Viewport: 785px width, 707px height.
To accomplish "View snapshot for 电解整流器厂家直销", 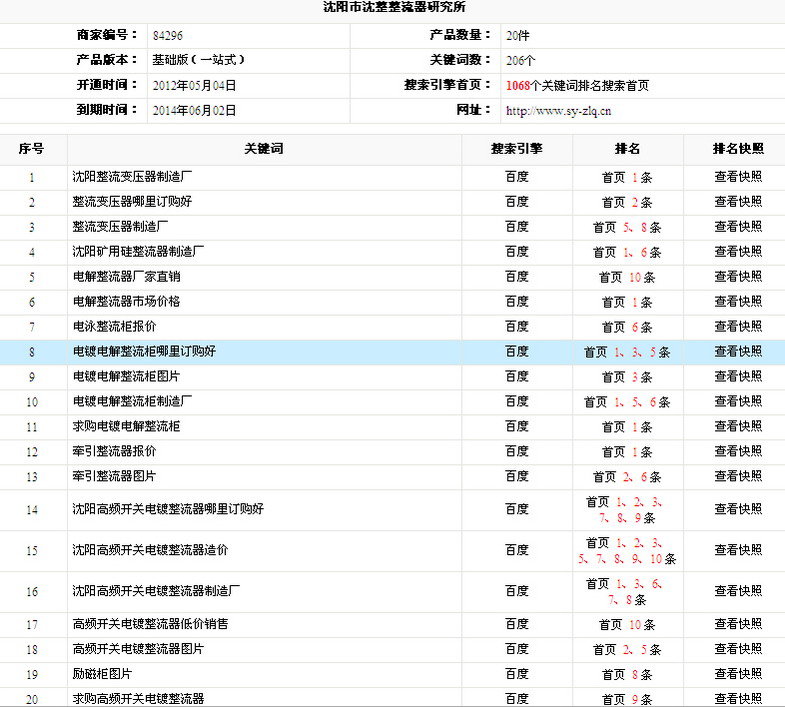I will click(x=738, y=277).
